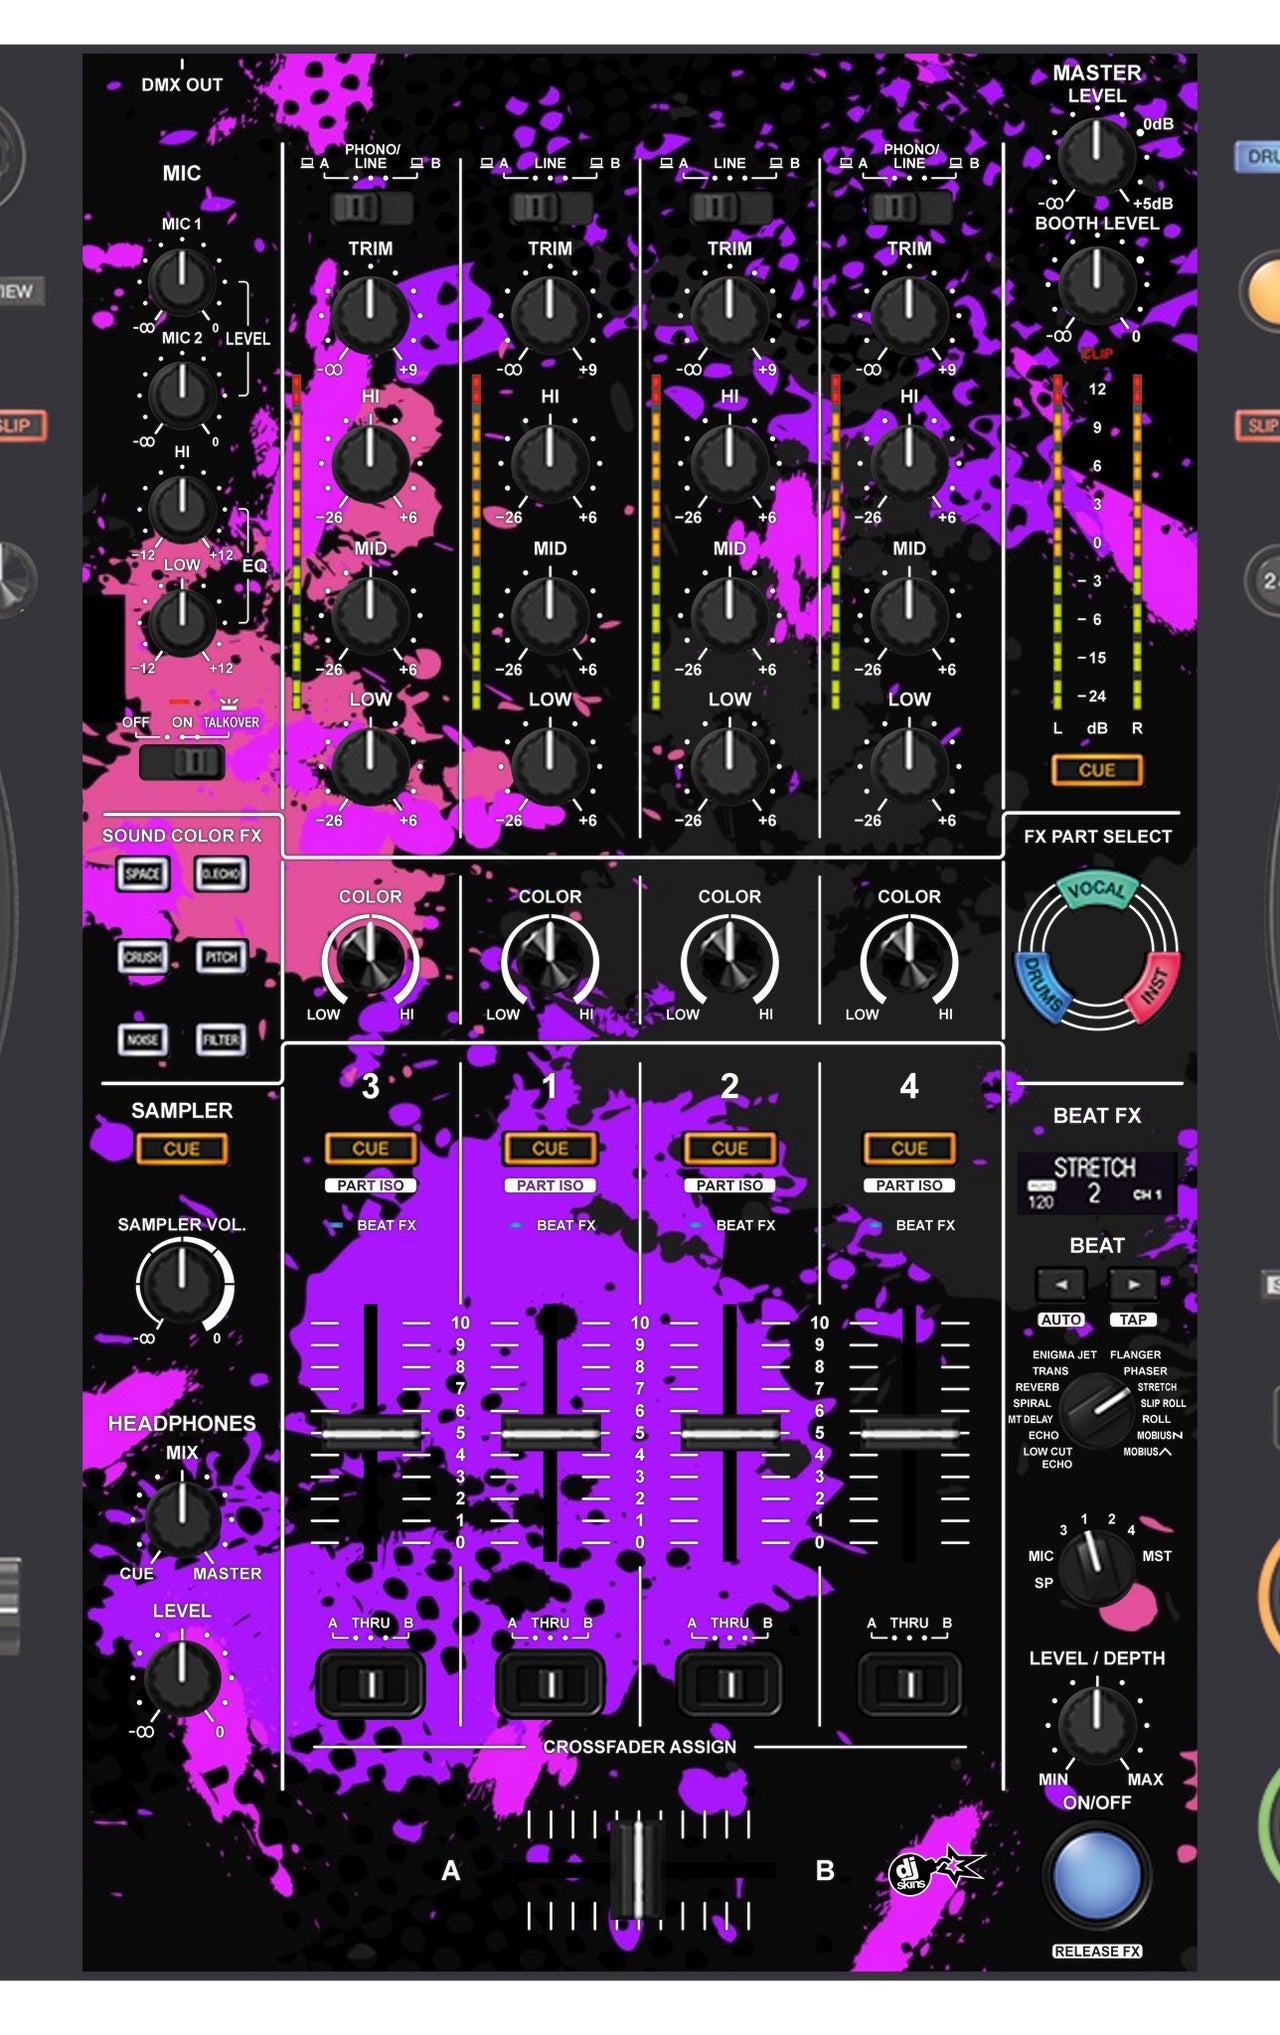Click the Headphones Mix knob

(x=182, y=1520)
